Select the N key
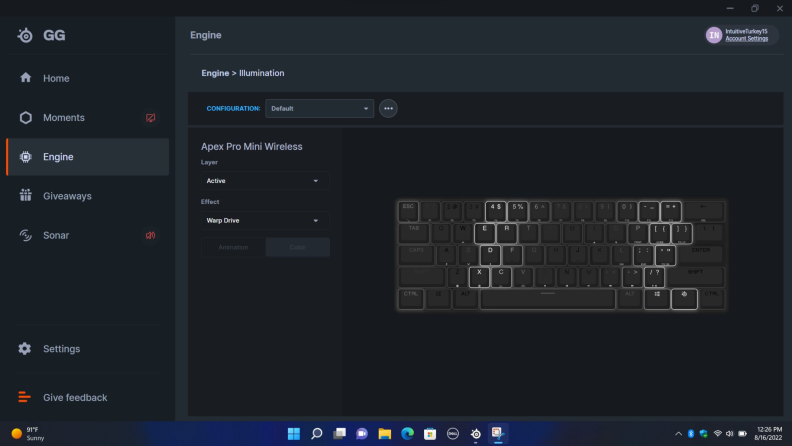The height and width of the screenshot is (446, 792). click(567, 277)
